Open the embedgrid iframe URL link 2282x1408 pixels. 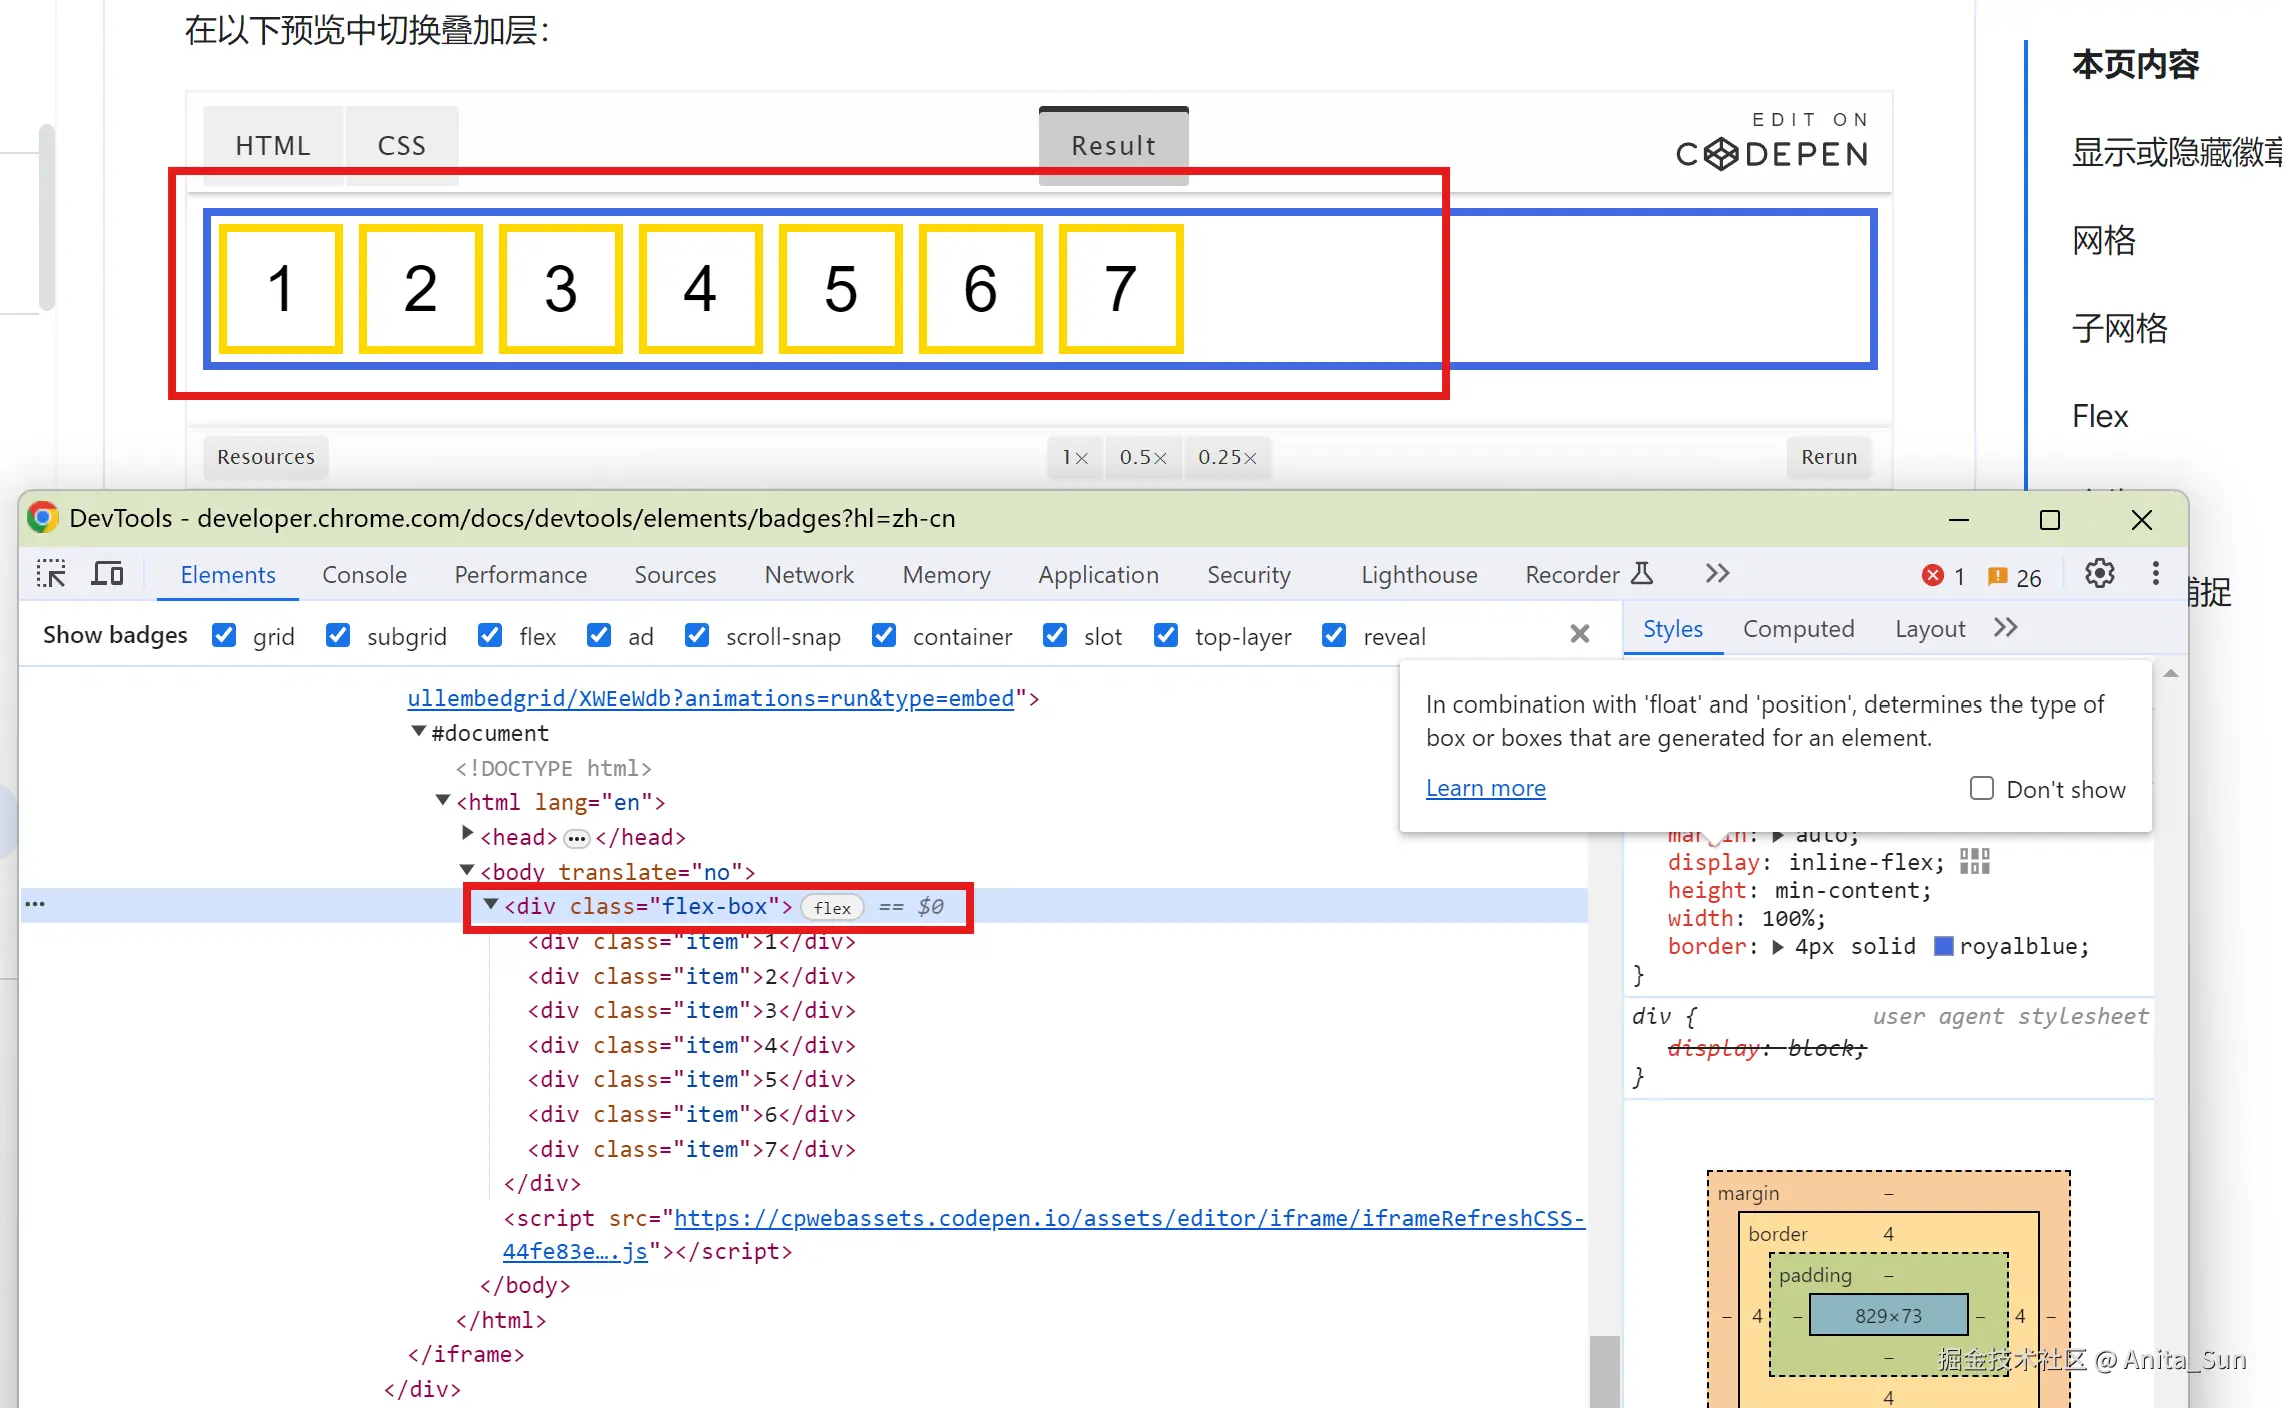(x=711, y=698)
